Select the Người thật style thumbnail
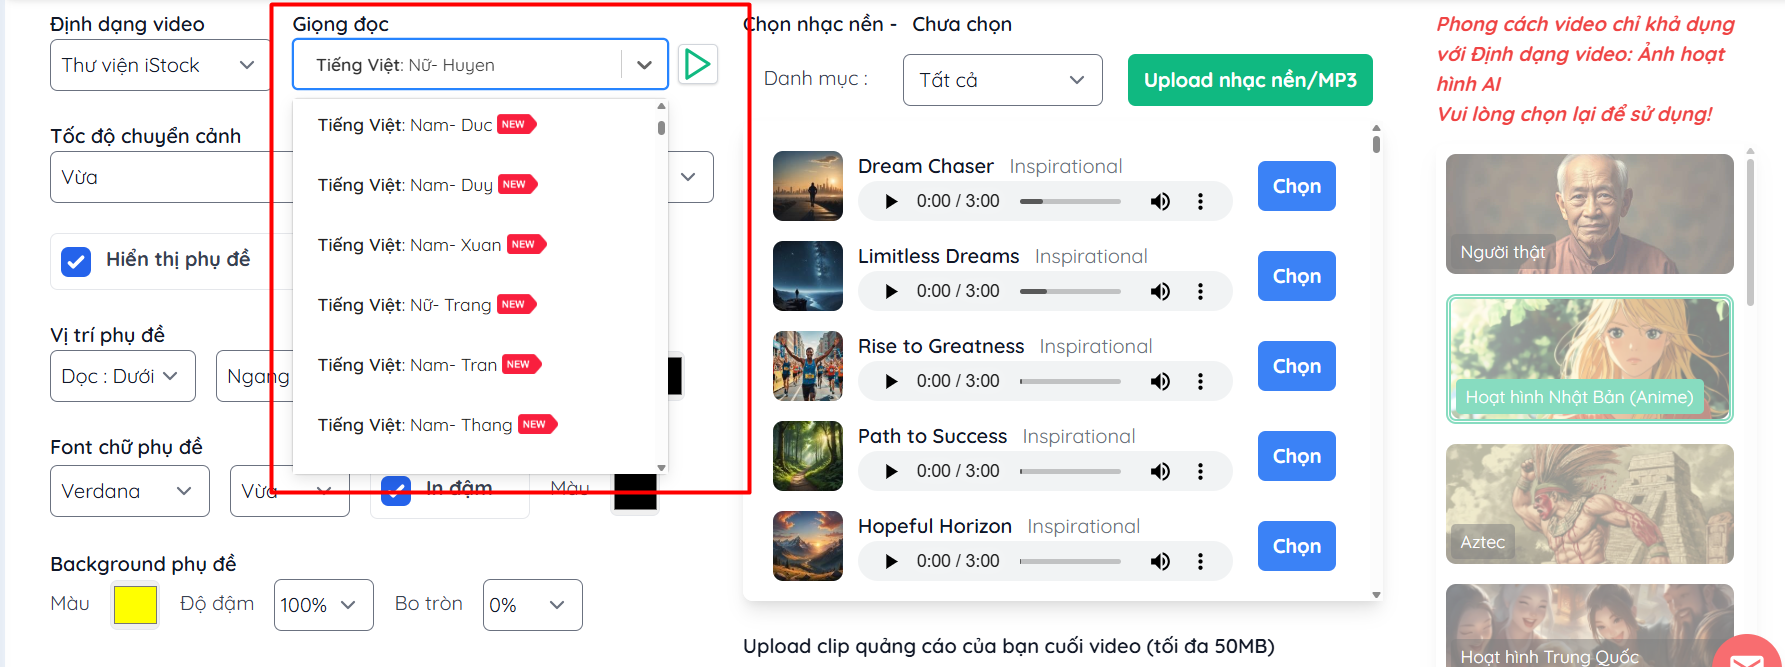This screenshot has width=1785, height=667. pos(1589,214)
